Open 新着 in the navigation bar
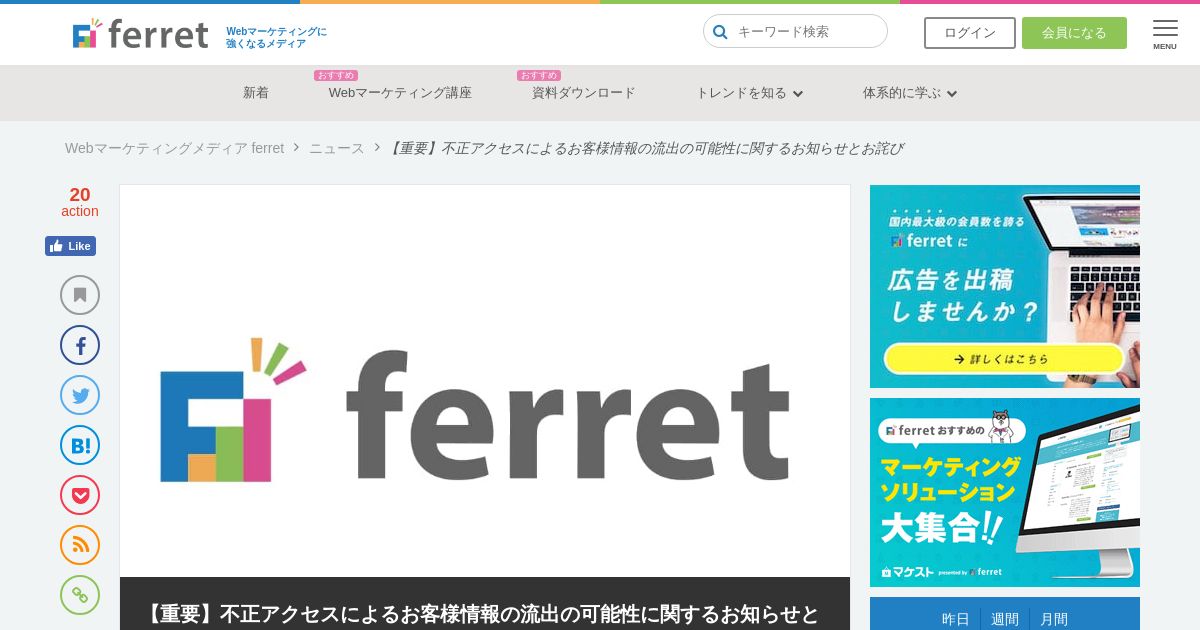This screenshot has width=1200, height=630. pyautogui.click(x=256, y=93)
